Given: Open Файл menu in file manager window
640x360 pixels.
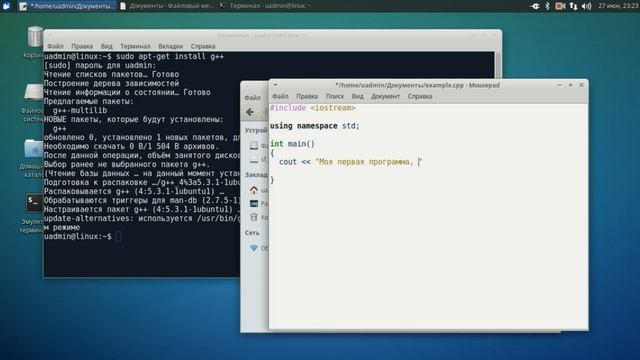Looking at the screenshot, I should point(252,98).
